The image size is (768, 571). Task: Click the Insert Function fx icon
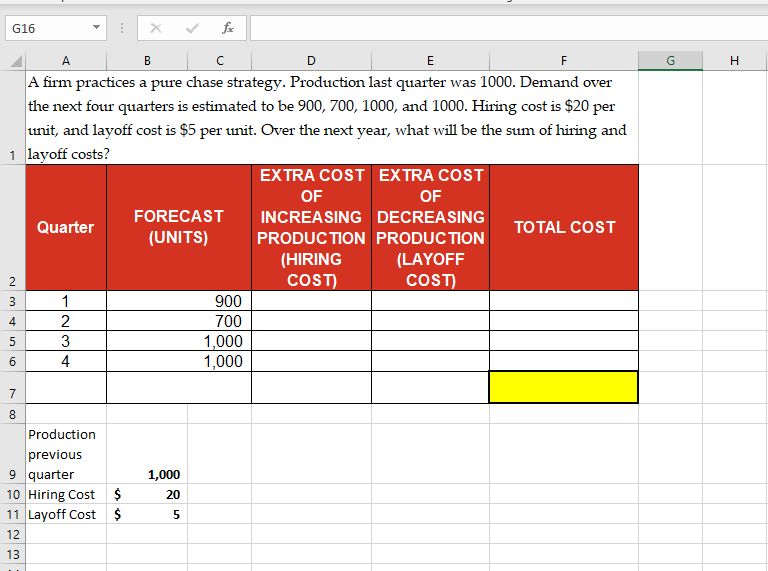point(228,28)
